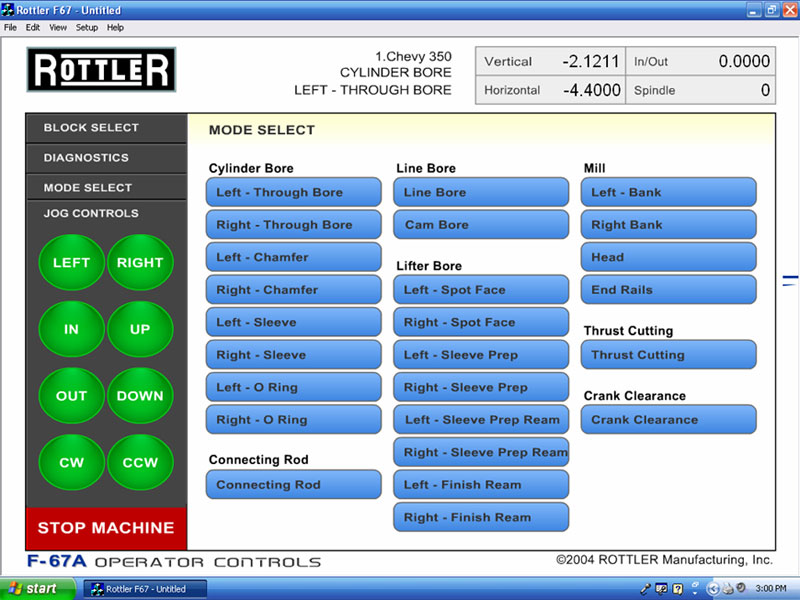Select the Thrust Cutting mode
Image resolution: width=800 pixels, height=600 pixels.
pos(668,355)
